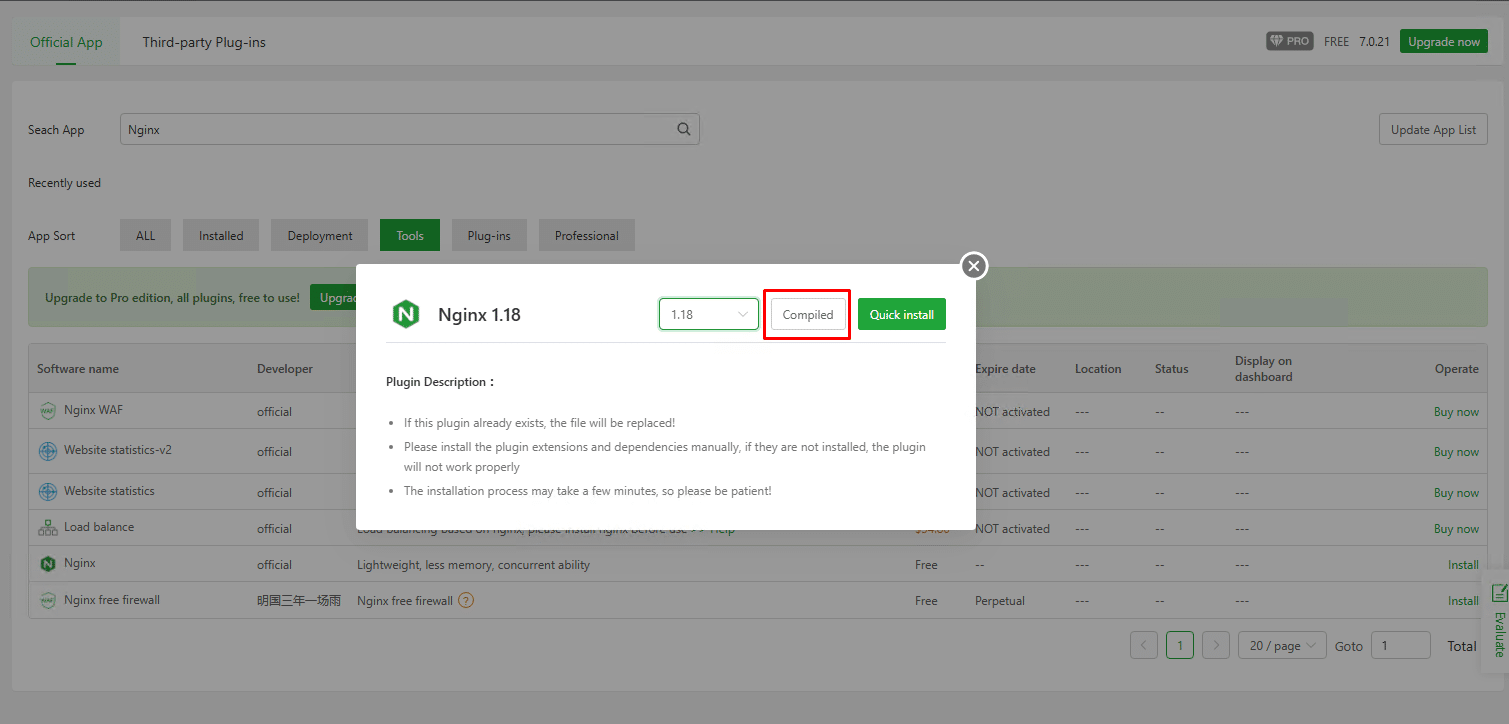Filter apps by ALL

146,236
